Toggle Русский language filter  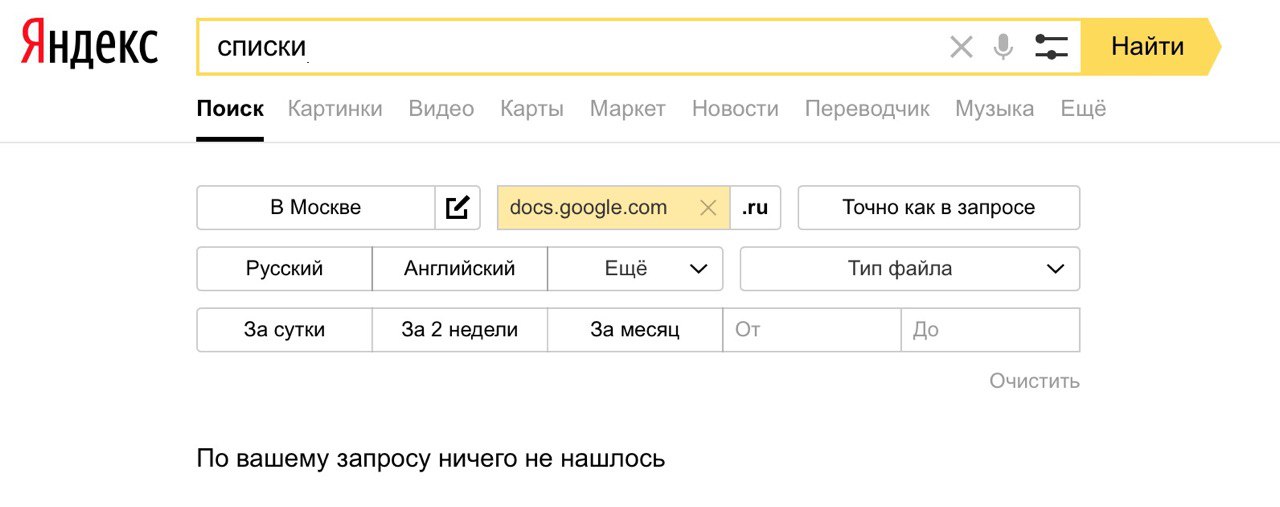click(x=284, y=268)
